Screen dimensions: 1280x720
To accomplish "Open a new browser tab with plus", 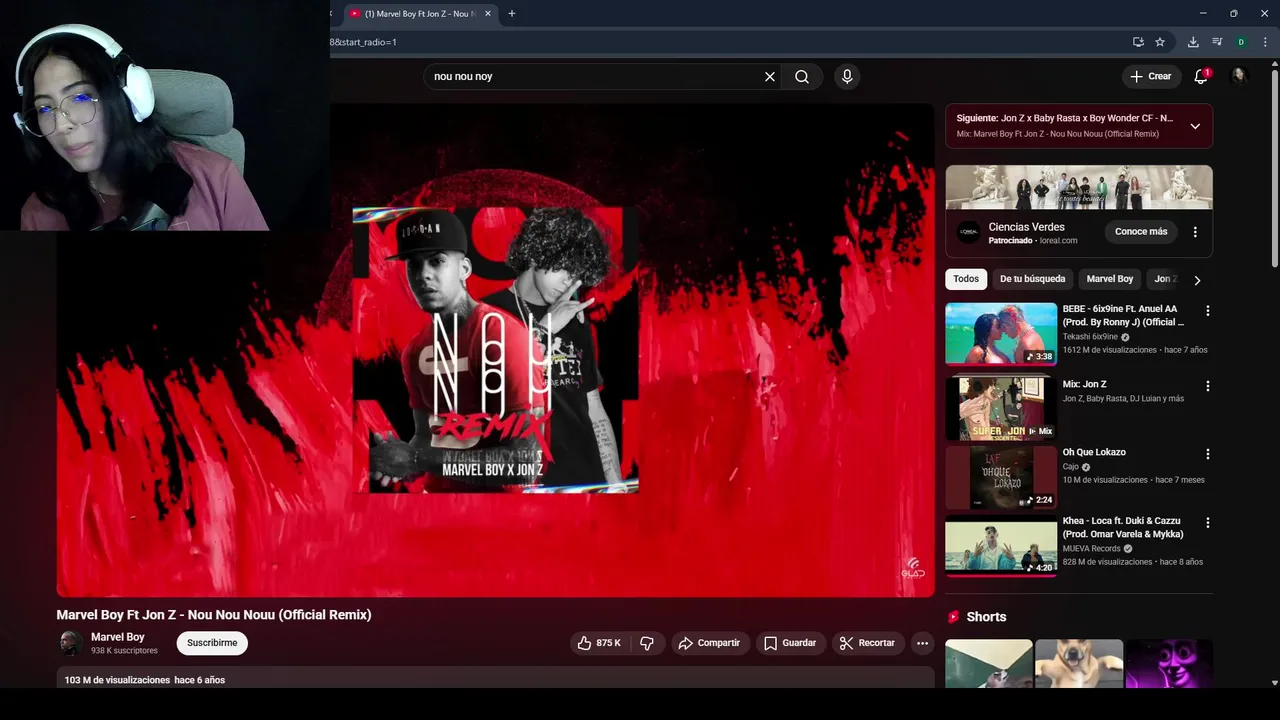I will [x=512, y=13].
